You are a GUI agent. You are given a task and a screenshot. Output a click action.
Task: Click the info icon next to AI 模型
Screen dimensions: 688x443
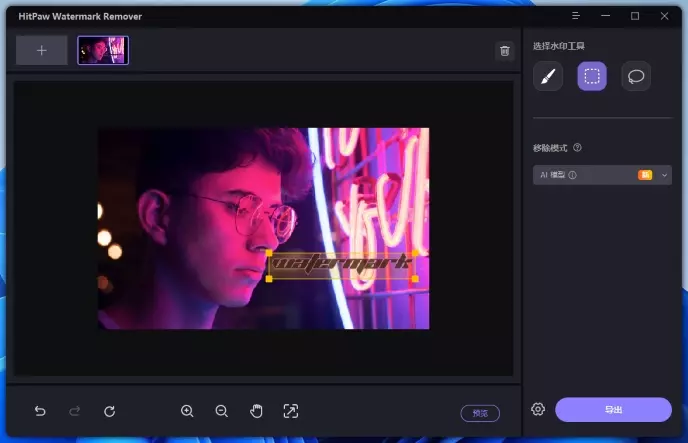[x=573, y=175]
